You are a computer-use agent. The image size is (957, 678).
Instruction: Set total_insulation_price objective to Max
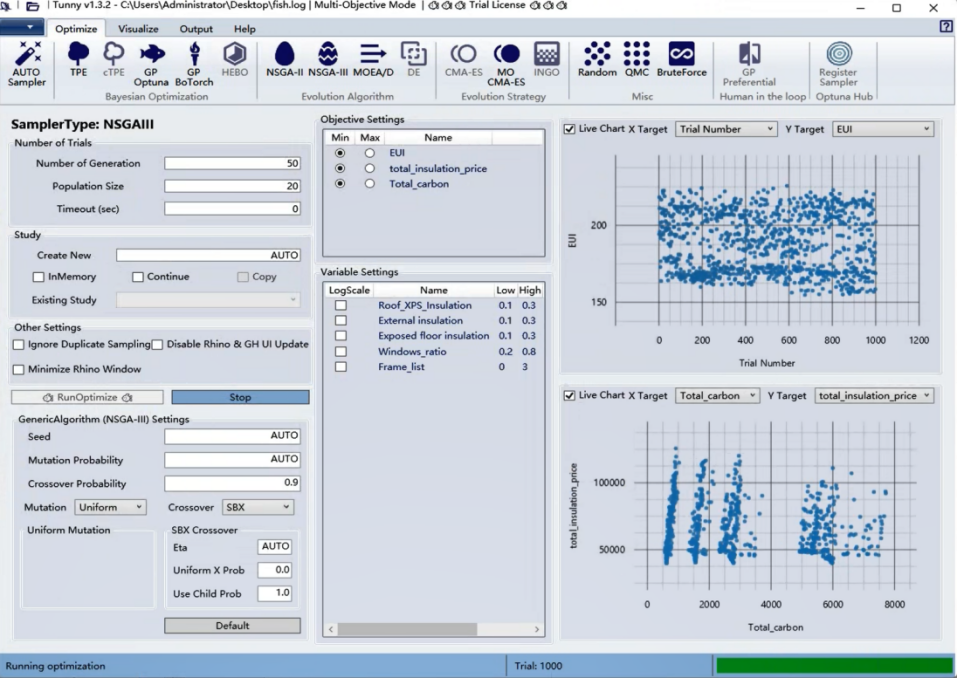(369, 168)
